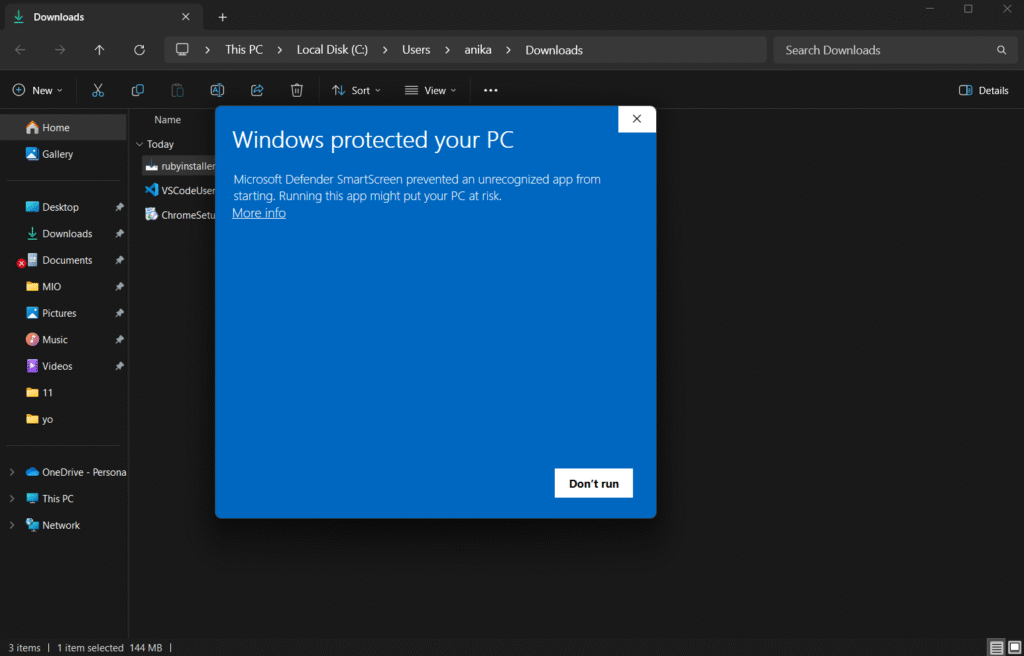Toggle the Details pane

point(983,90)
